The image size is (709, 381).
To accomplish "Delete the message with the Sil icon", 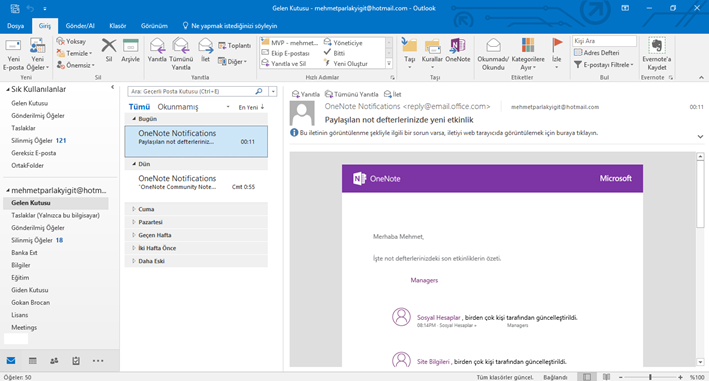I will [109, 50].
